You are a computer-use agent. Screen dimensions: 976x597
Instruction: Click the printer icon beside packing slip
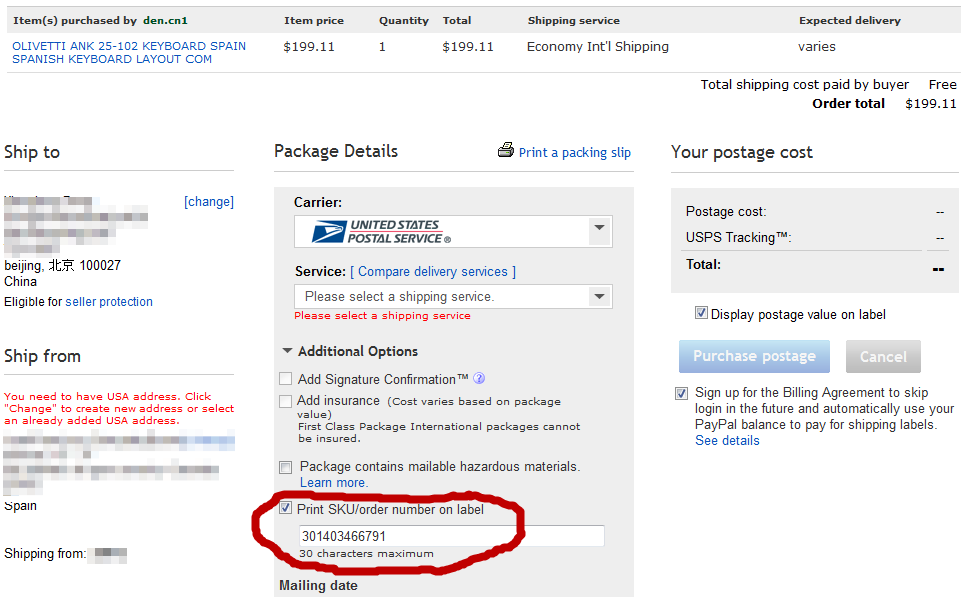click(x=506, y=151)
